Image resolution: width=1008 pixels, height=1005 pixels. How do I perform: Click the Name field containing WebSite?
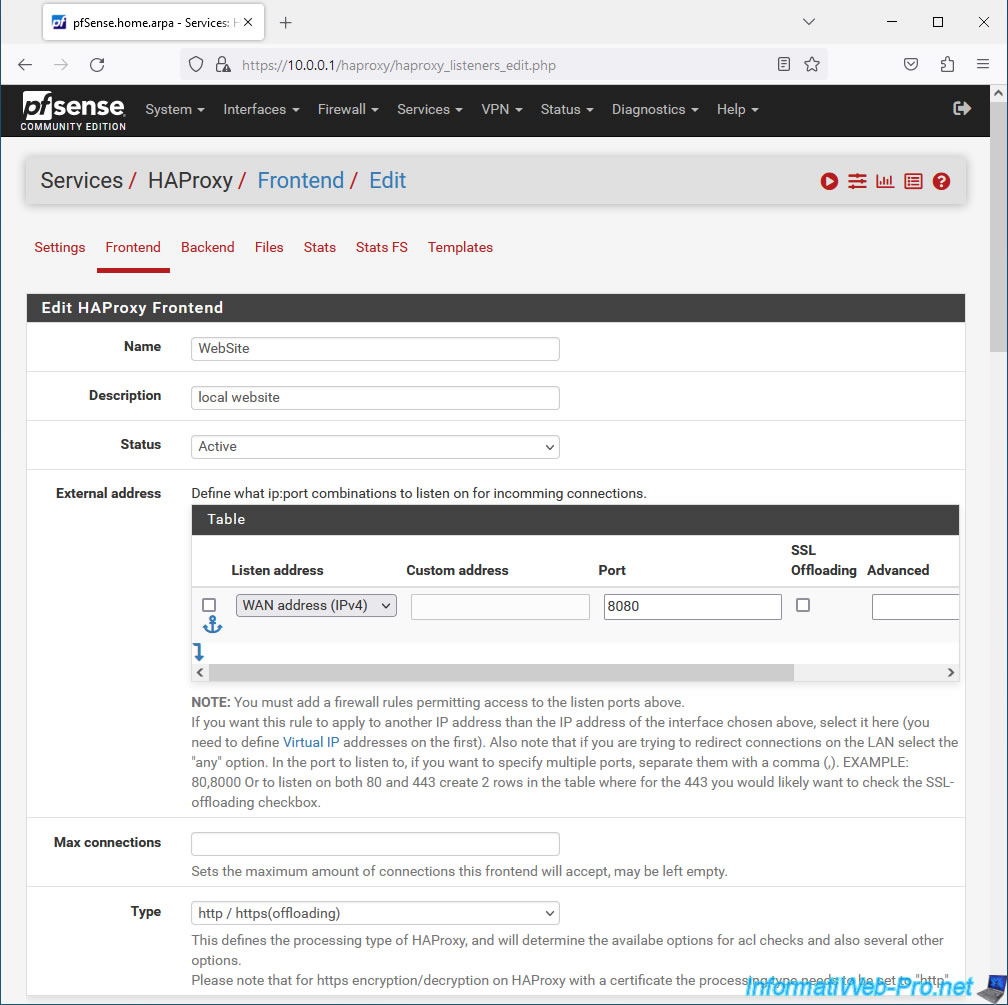(375, 349)
